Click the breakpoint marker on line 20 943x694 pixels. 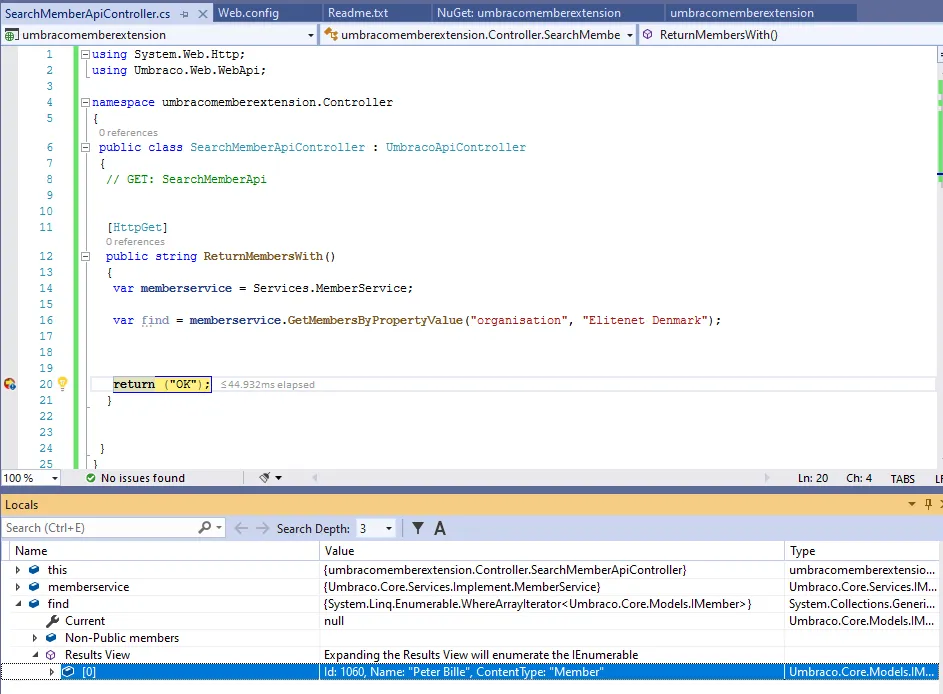(x=10, y=384)
